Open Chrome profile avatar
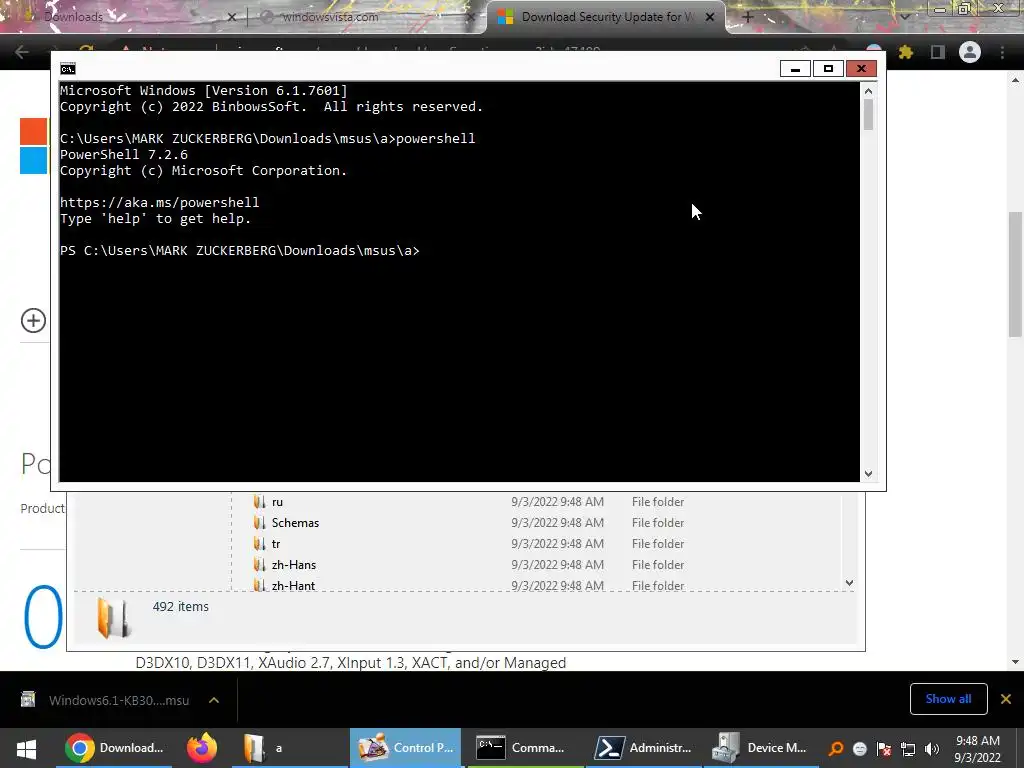The height and width of the screenshot is (768, 1024). pyautogui.click(x=970, y=52)
